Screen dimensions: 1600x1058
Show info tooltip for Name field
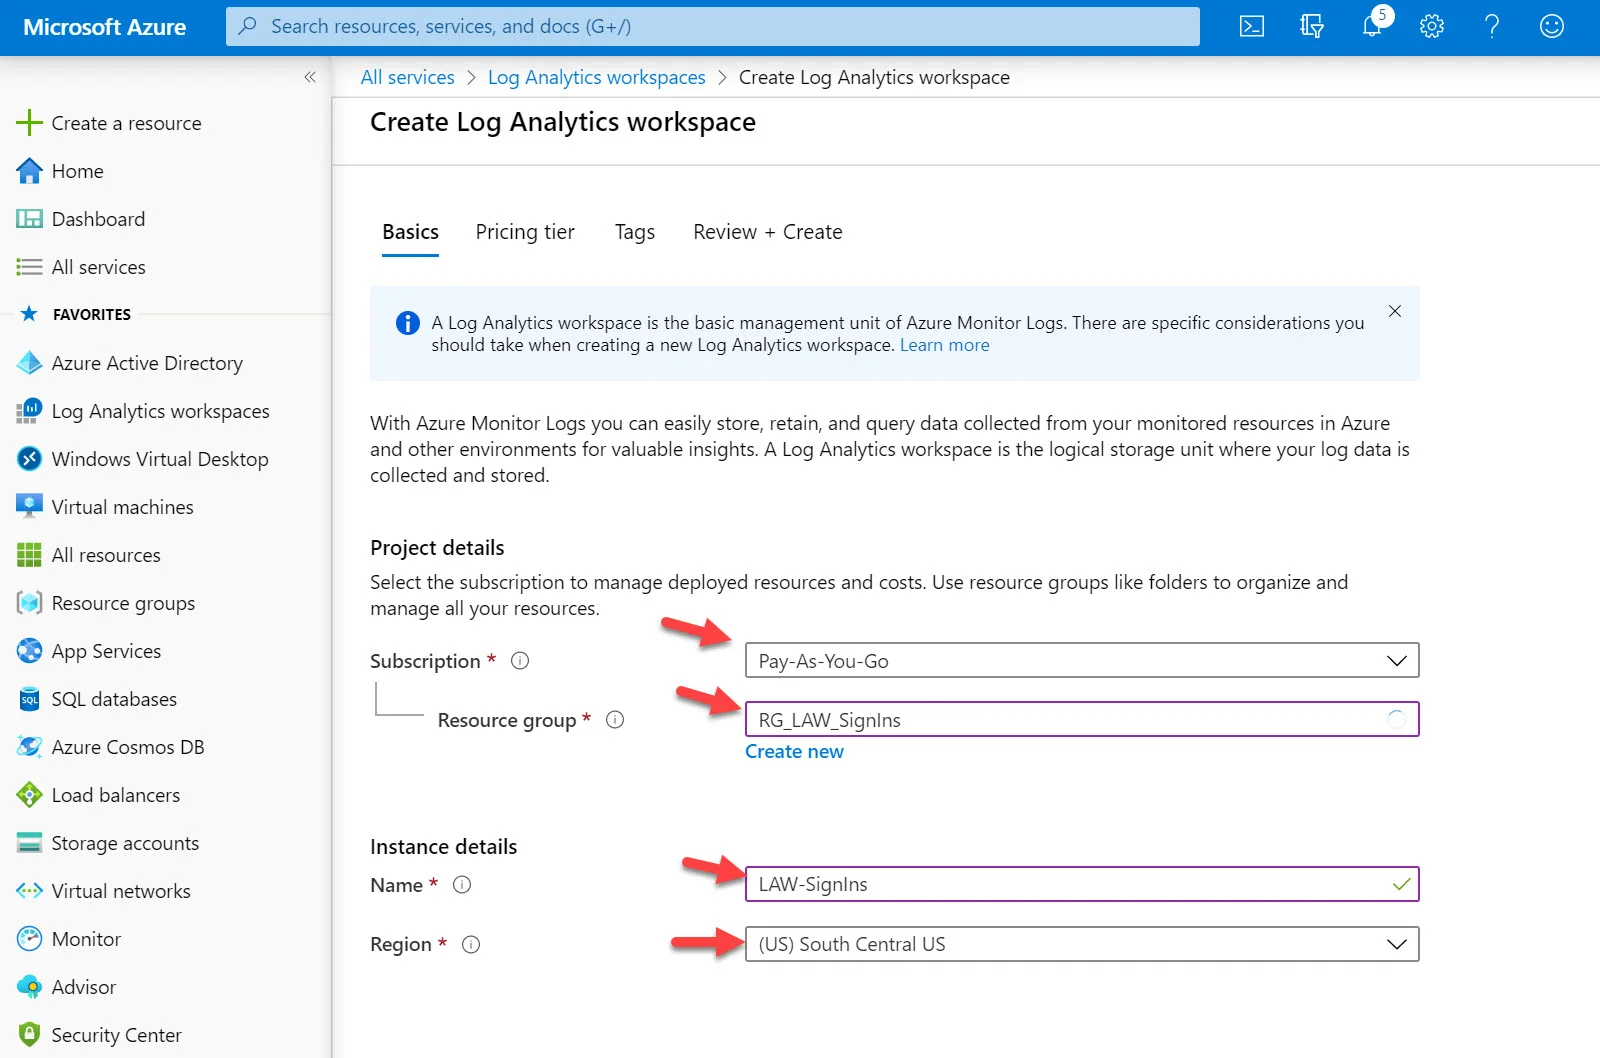point(462,885)
